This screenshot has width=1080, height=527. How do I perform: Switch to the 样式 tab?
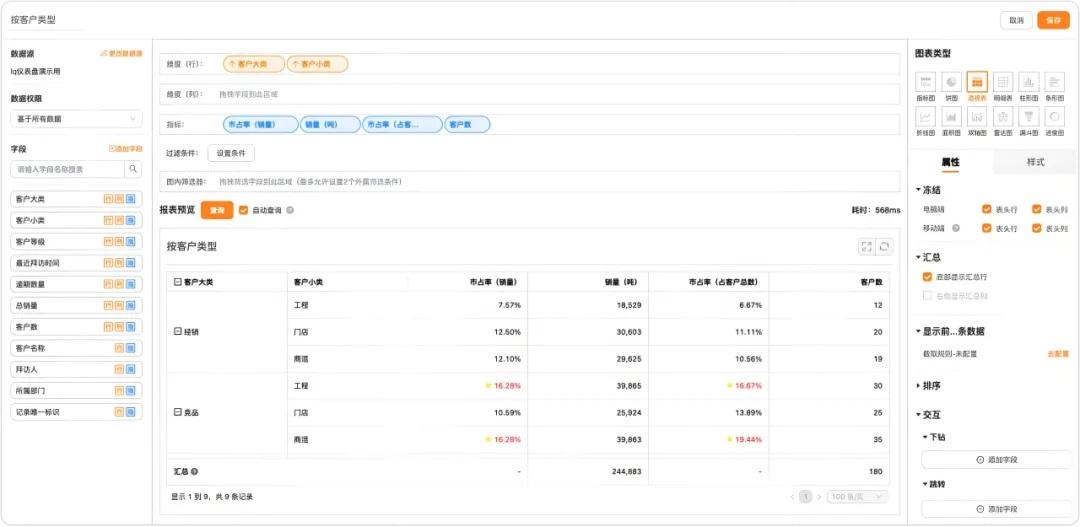pos(1035,162)
